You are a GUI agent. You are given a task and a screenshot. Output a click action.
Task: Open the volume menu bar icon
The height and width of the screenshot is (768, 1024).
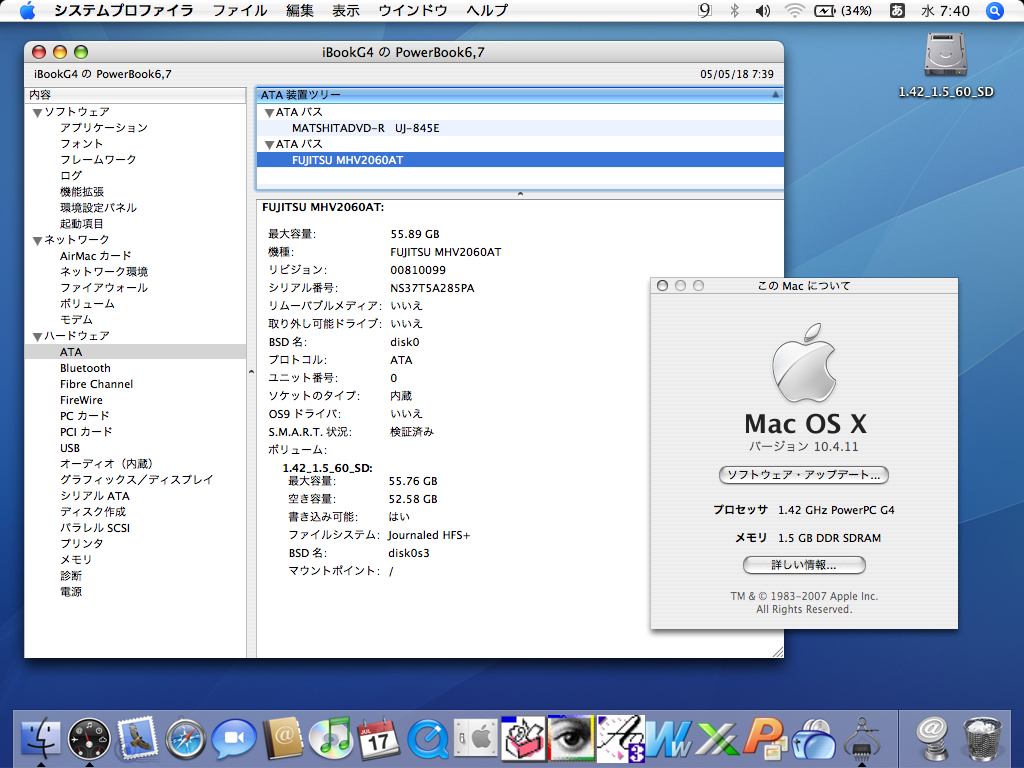762,10
